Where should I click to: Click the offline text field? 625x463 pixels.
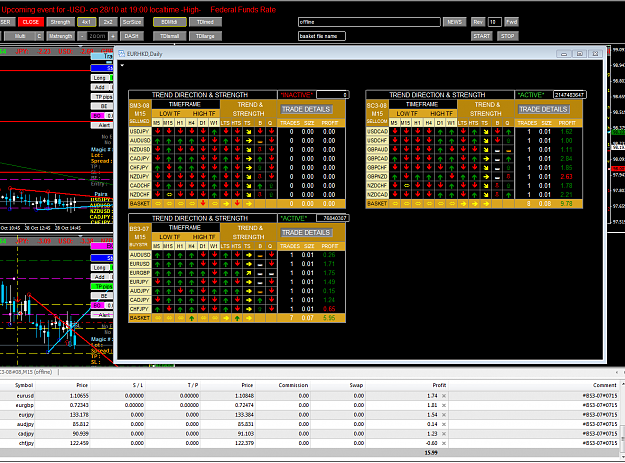tap(369, 22)
